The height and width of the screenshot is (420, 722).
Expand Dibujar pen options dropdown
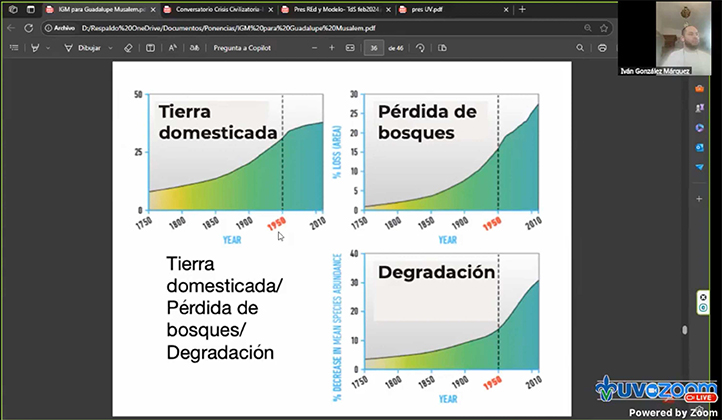click(111, 48)
